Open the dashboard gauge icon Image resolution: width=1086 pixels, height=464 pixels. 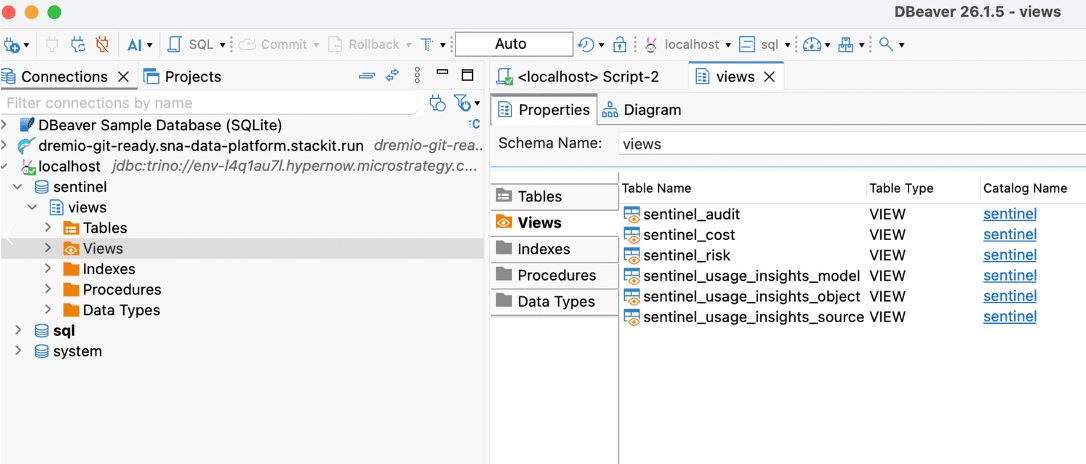pyautogui.click(x=812, y=45)
